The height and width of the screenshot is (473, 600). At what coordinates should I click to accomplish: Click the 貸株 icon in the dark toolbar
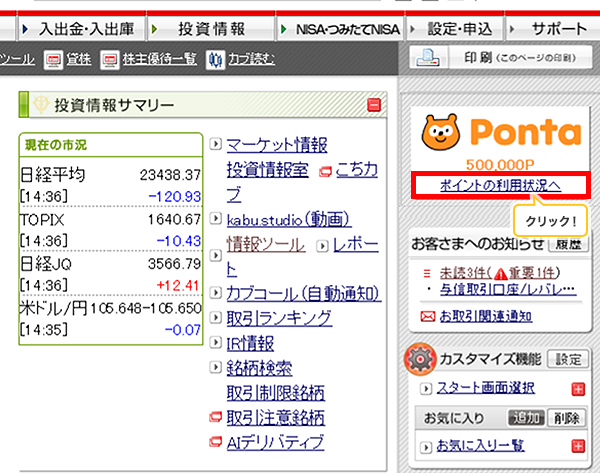53,60
